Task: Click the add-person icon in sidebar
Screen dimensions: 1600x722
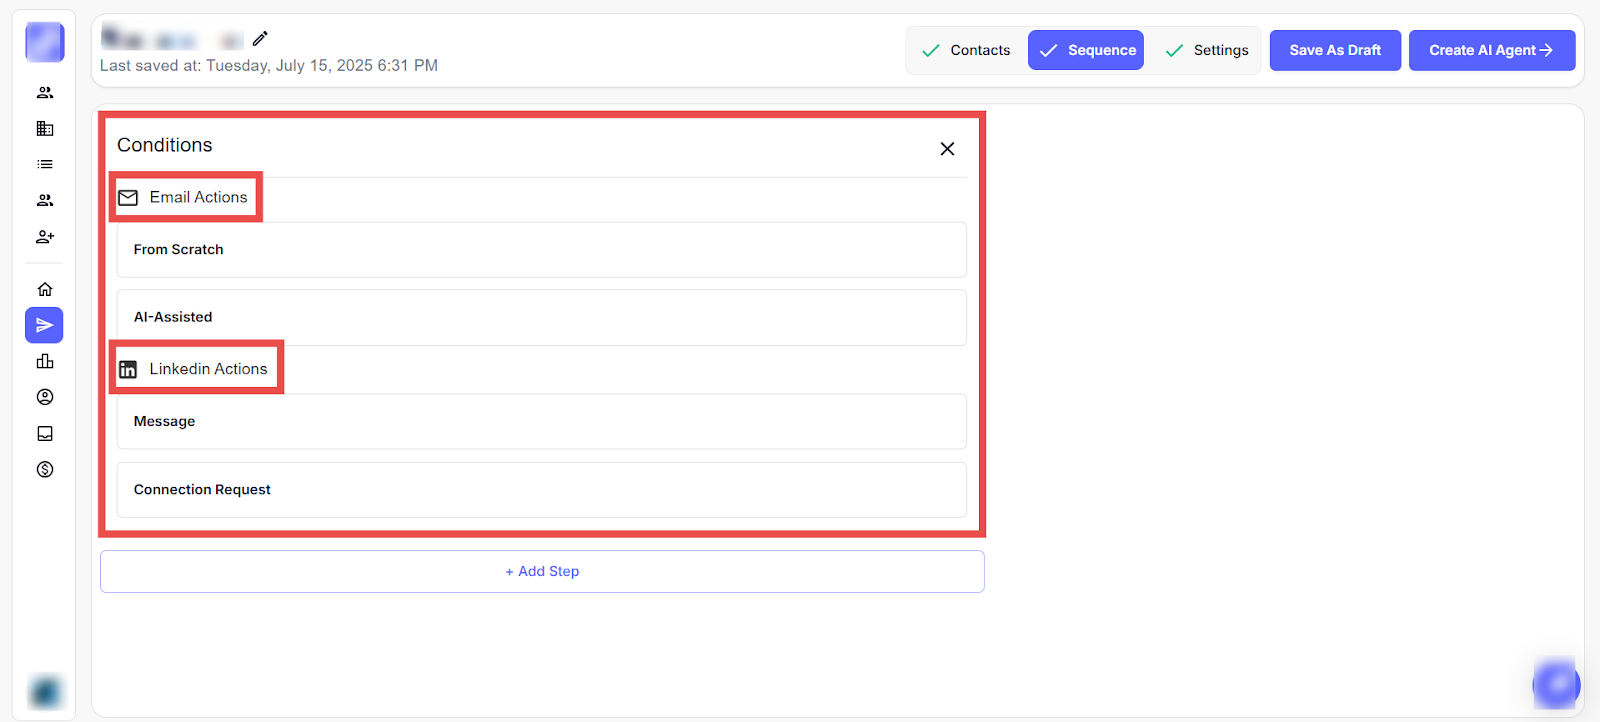Action: 45,237
